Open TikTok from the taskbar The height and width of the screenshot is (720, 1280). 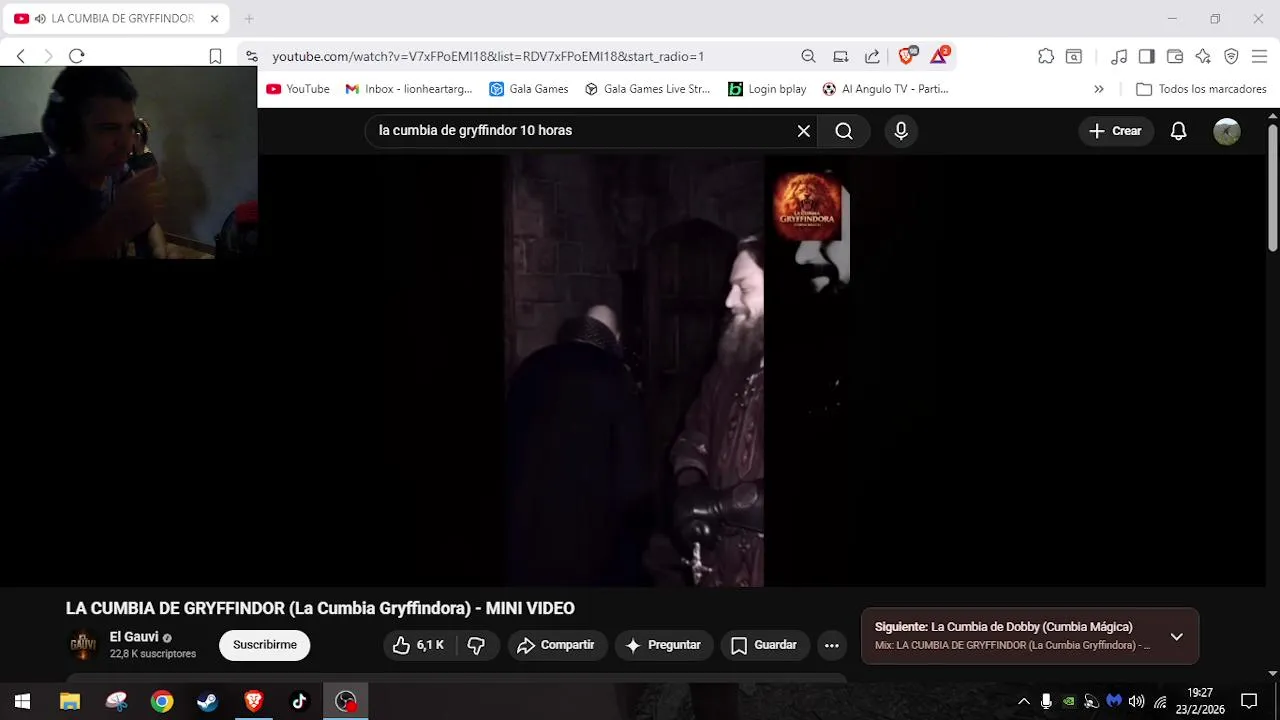pyautogui.click(x=300, y=701)
